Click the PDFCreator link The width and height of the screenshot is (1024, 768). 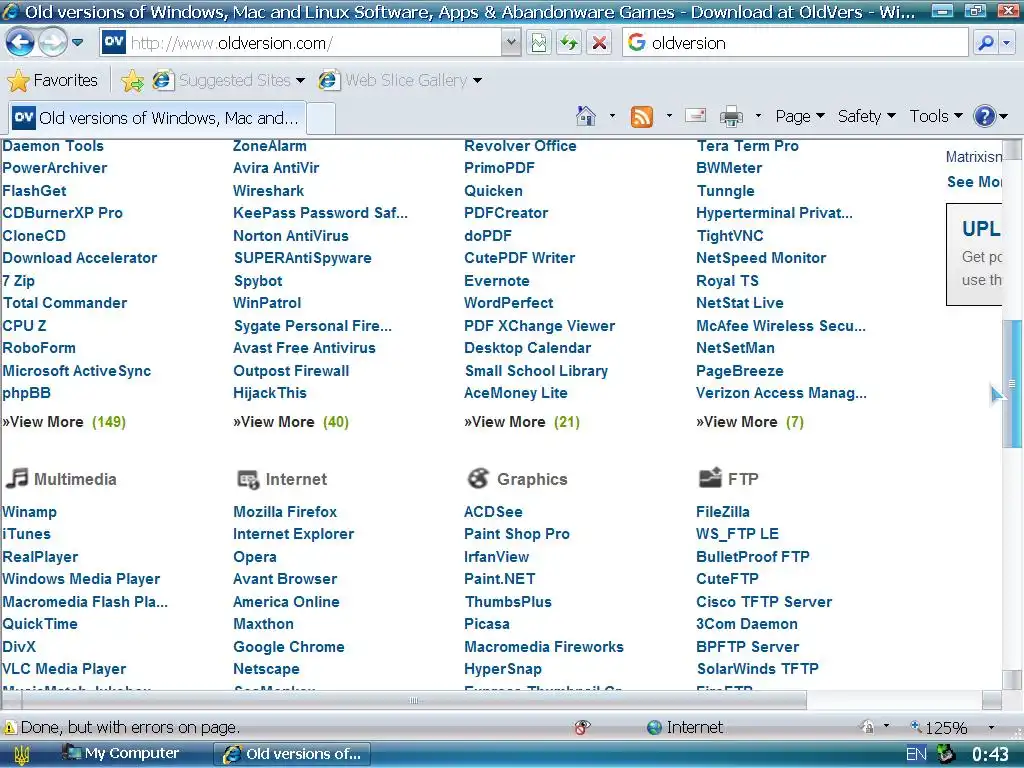click(x=506, y=213)
